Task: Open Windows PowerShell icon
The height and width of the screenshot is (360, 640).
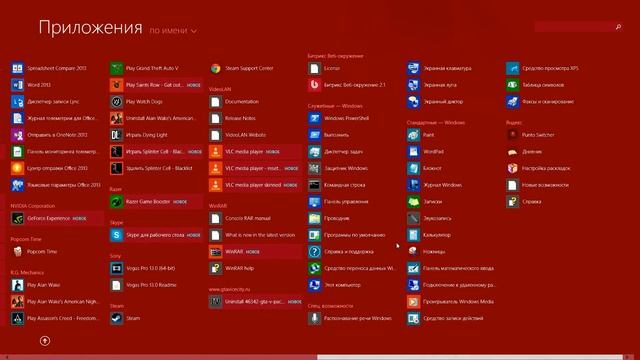Action: (x=315, y=118)
